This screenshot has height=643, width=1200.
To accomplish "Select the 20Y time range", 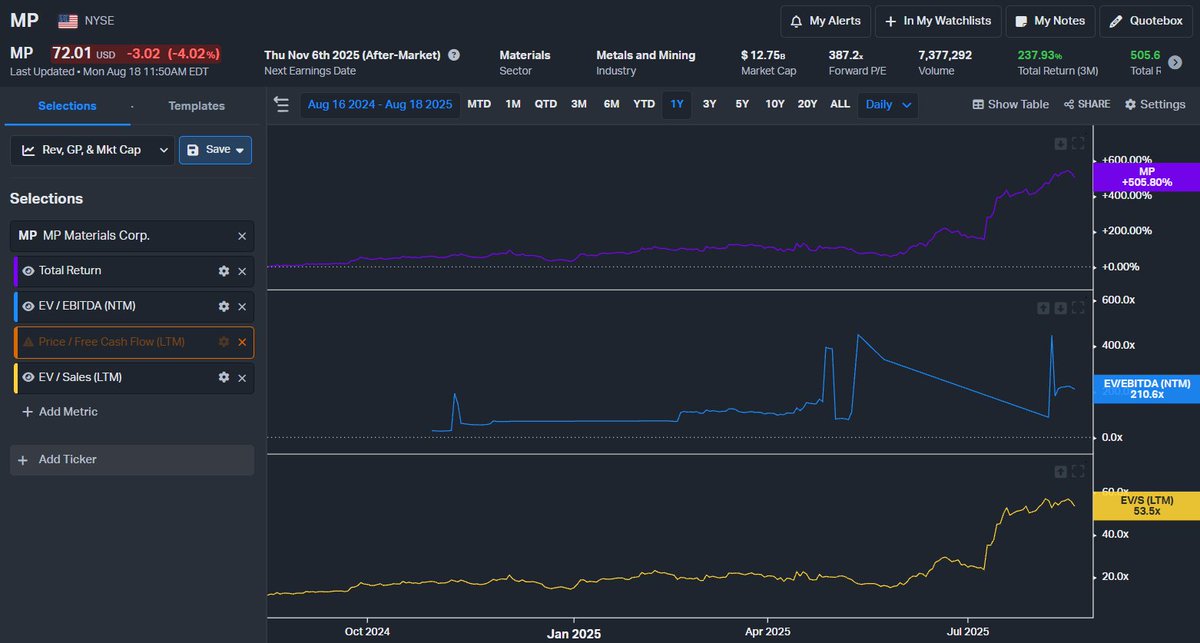I will pyautogui.click(x=807, y=104).
